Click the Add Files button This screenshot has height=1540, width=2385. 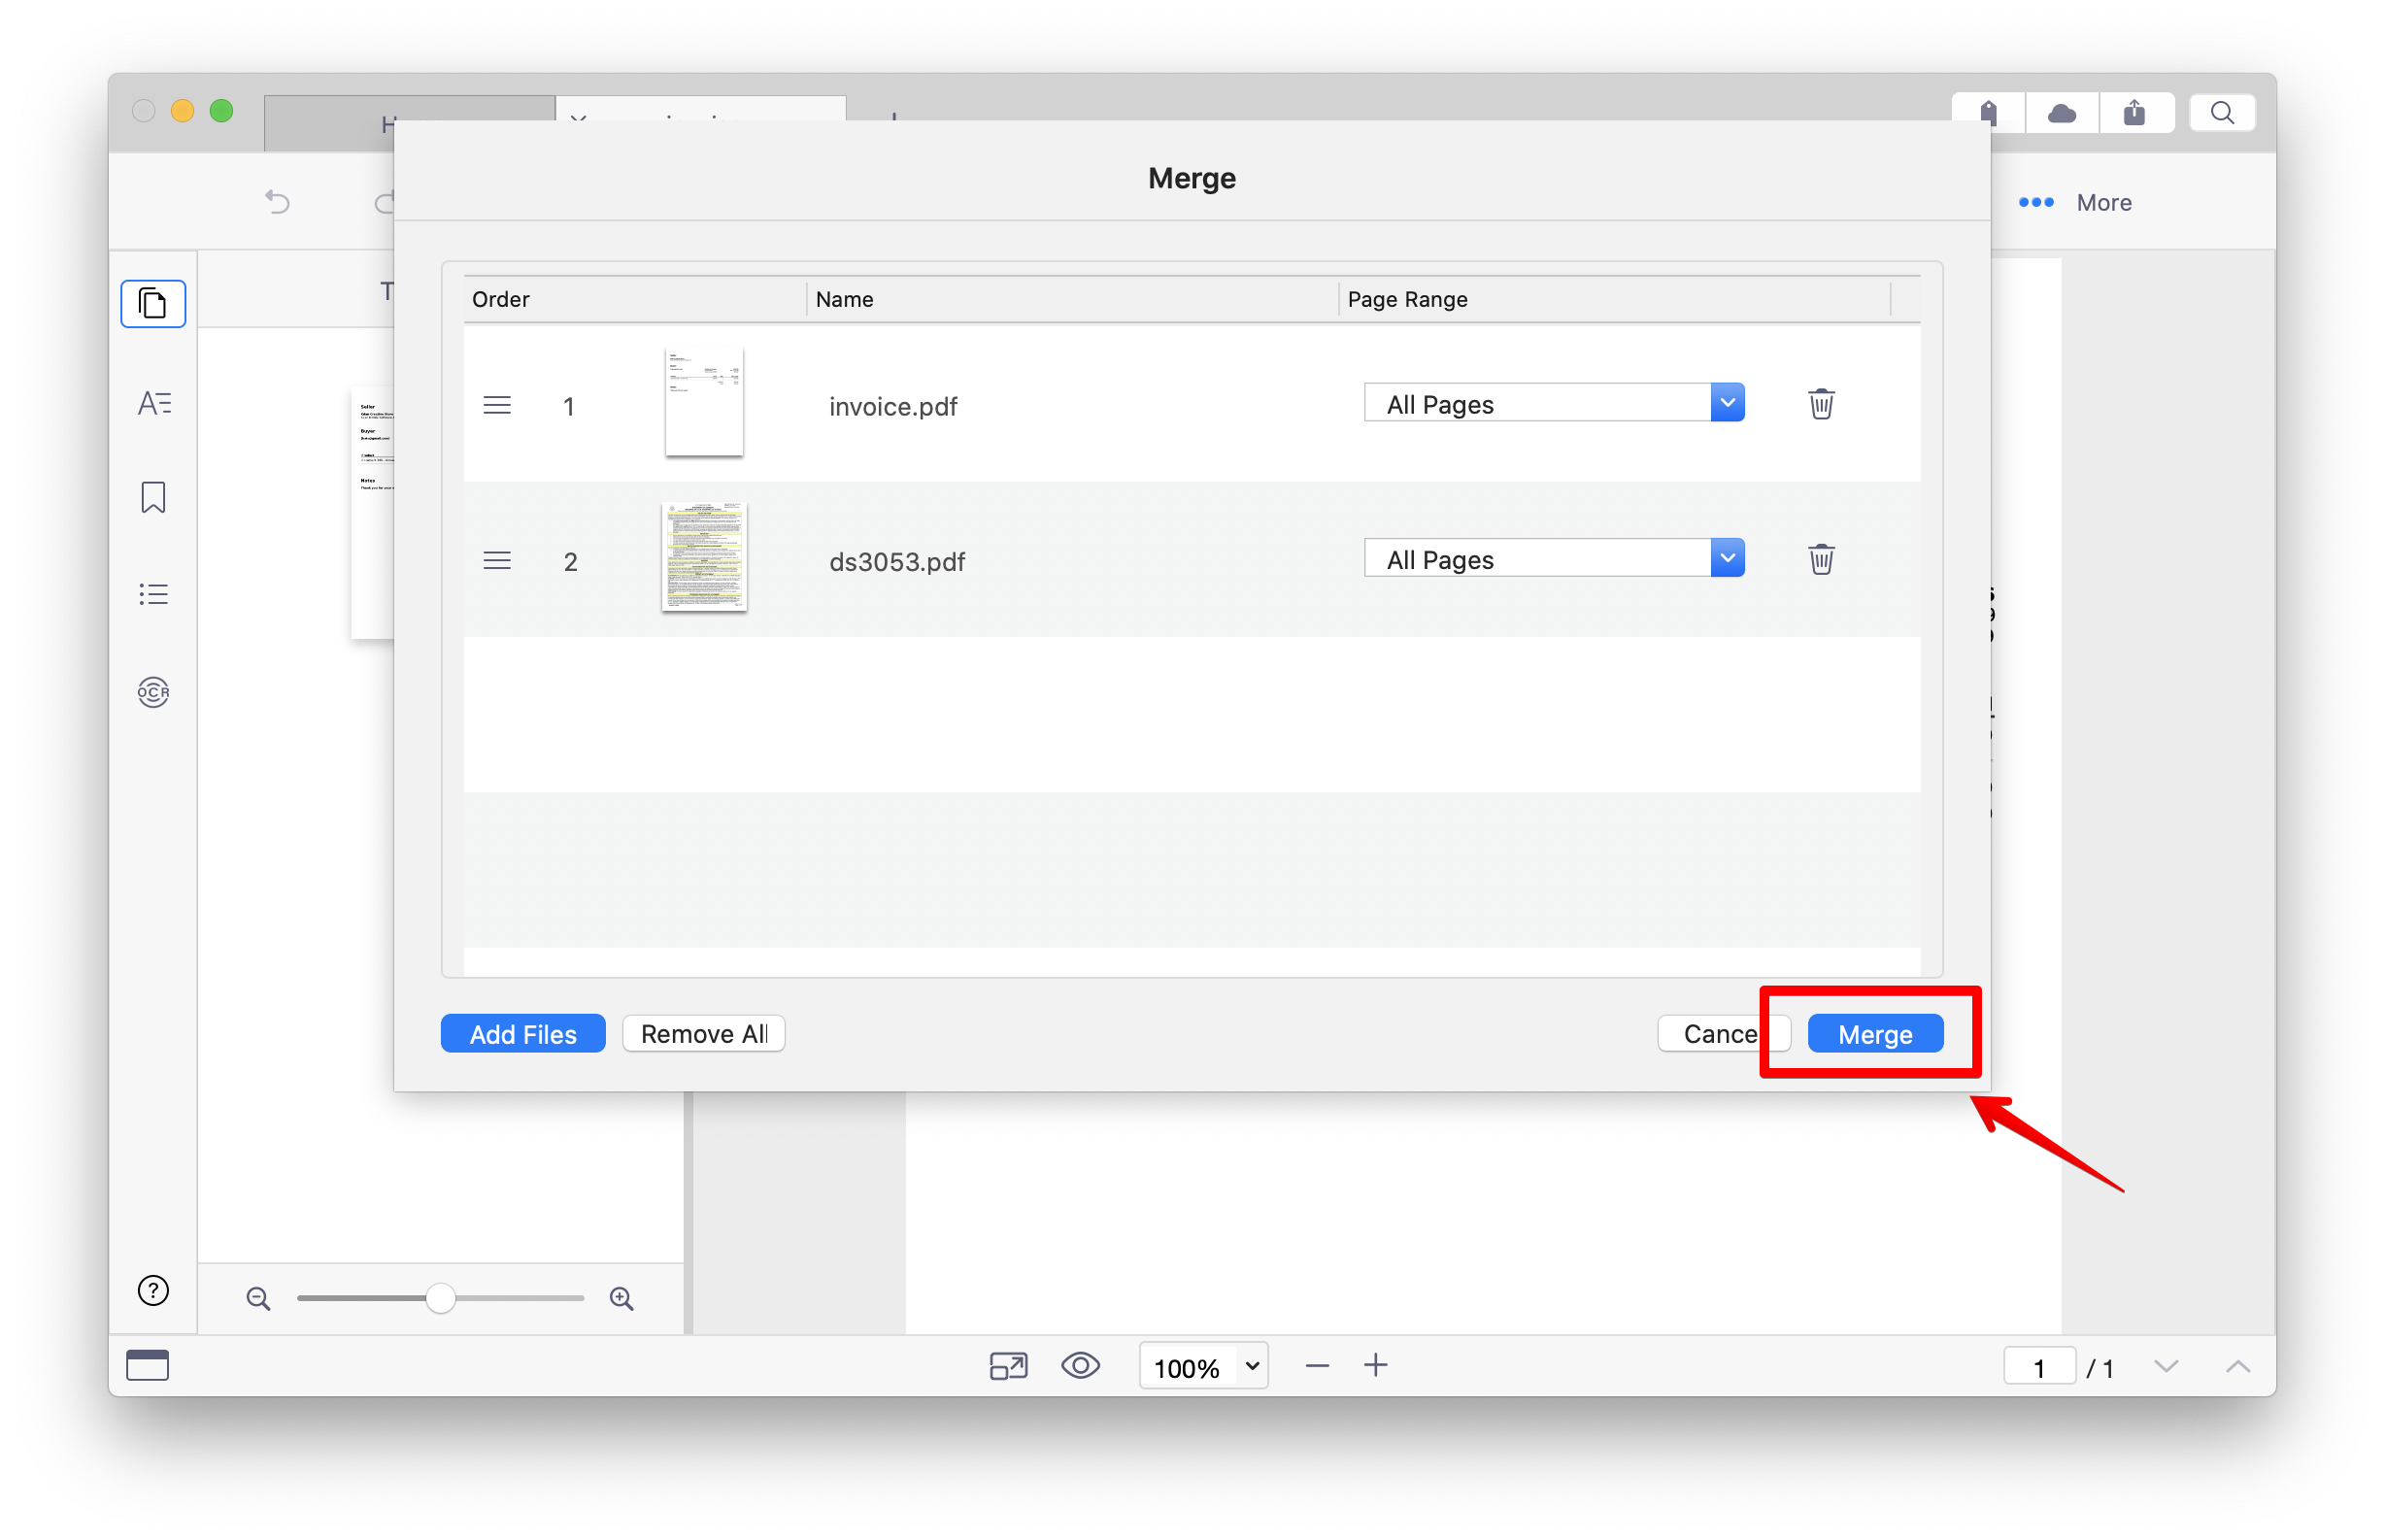coord(523,1033)
